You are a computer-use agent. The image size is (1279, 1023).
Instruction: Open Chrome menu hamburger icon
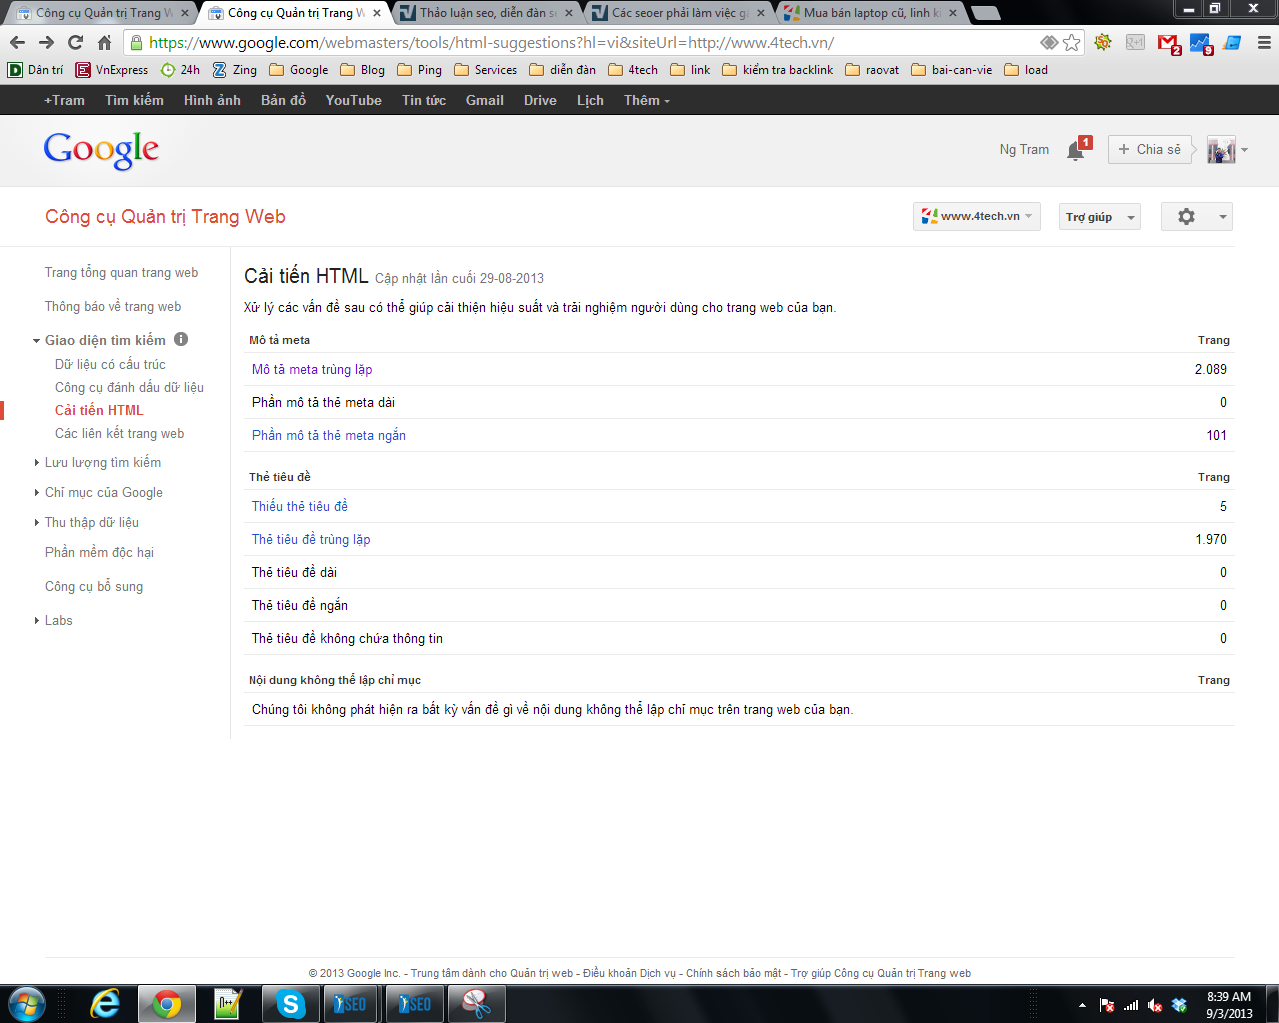point(1264,42)
